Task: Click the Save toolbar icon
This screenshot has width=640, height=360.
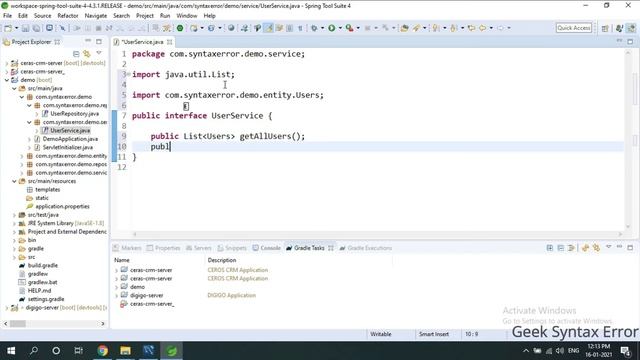Action: coord(25,28)
